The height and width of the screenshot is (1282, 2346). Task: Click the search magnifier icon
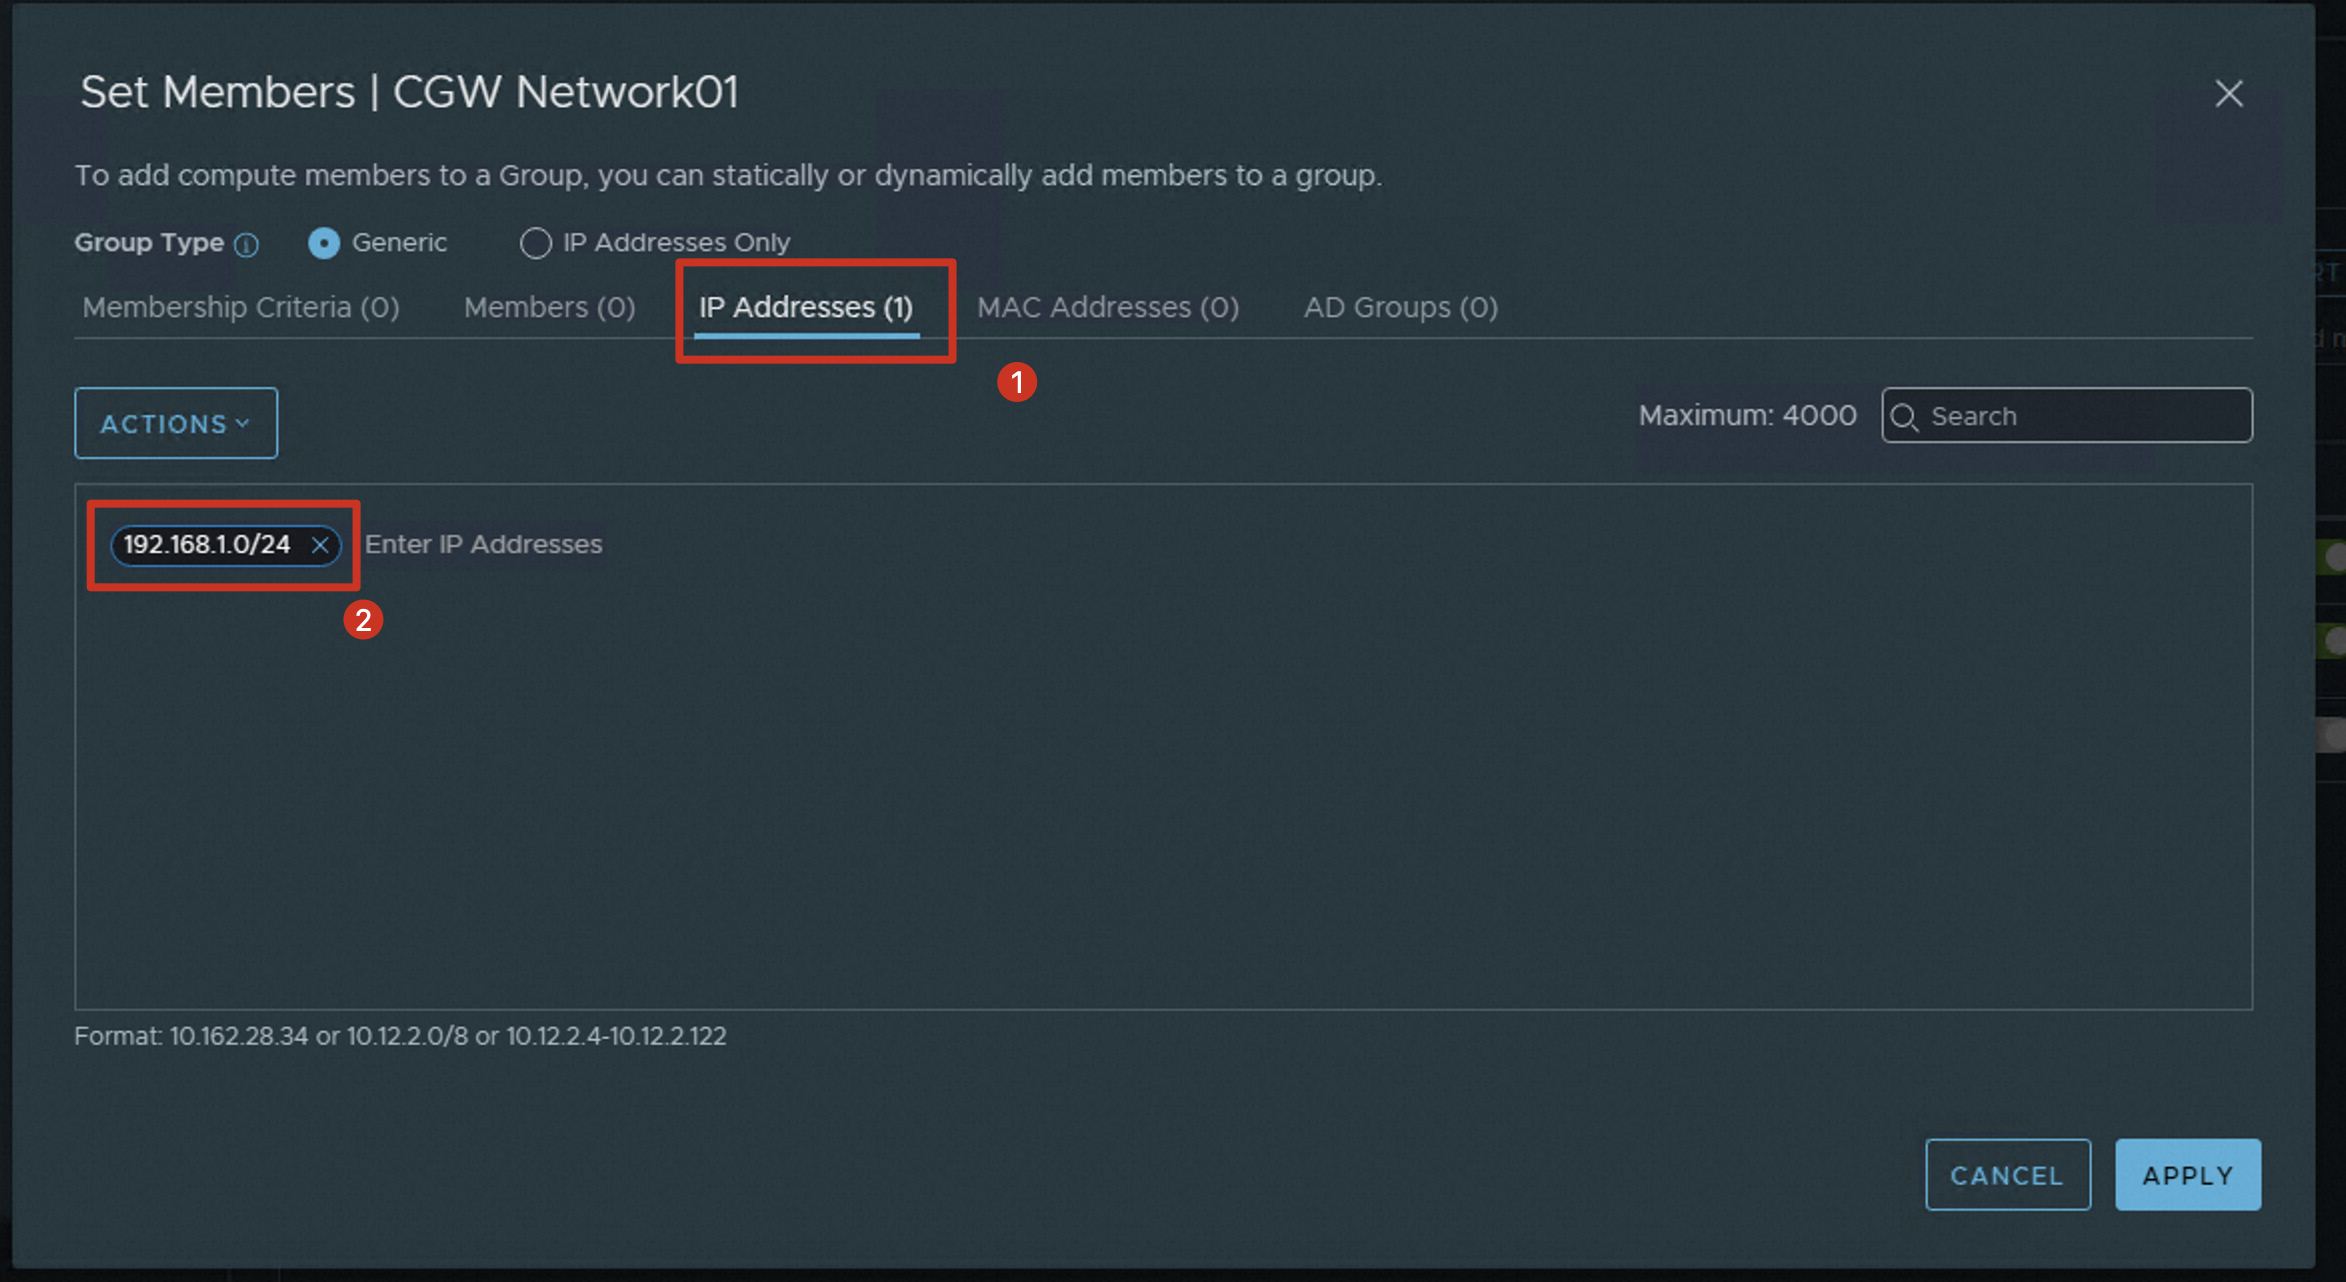1904,417
